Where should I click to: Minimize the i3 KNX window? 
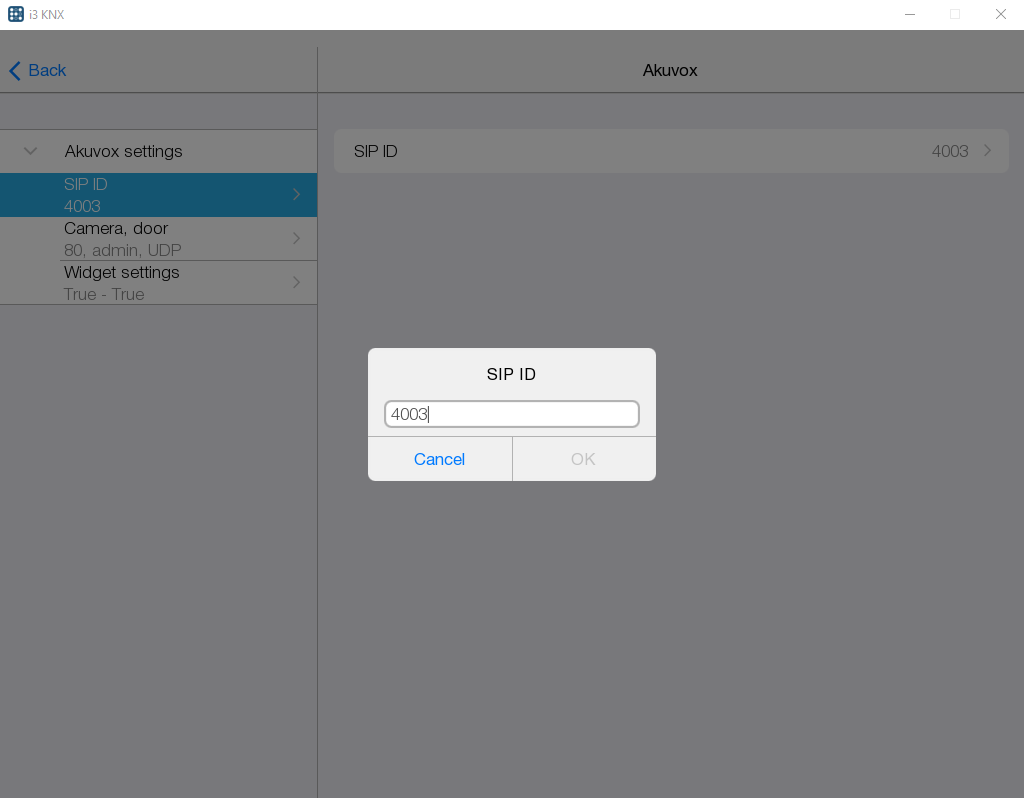pyautogui.click(x=910, y=14)
